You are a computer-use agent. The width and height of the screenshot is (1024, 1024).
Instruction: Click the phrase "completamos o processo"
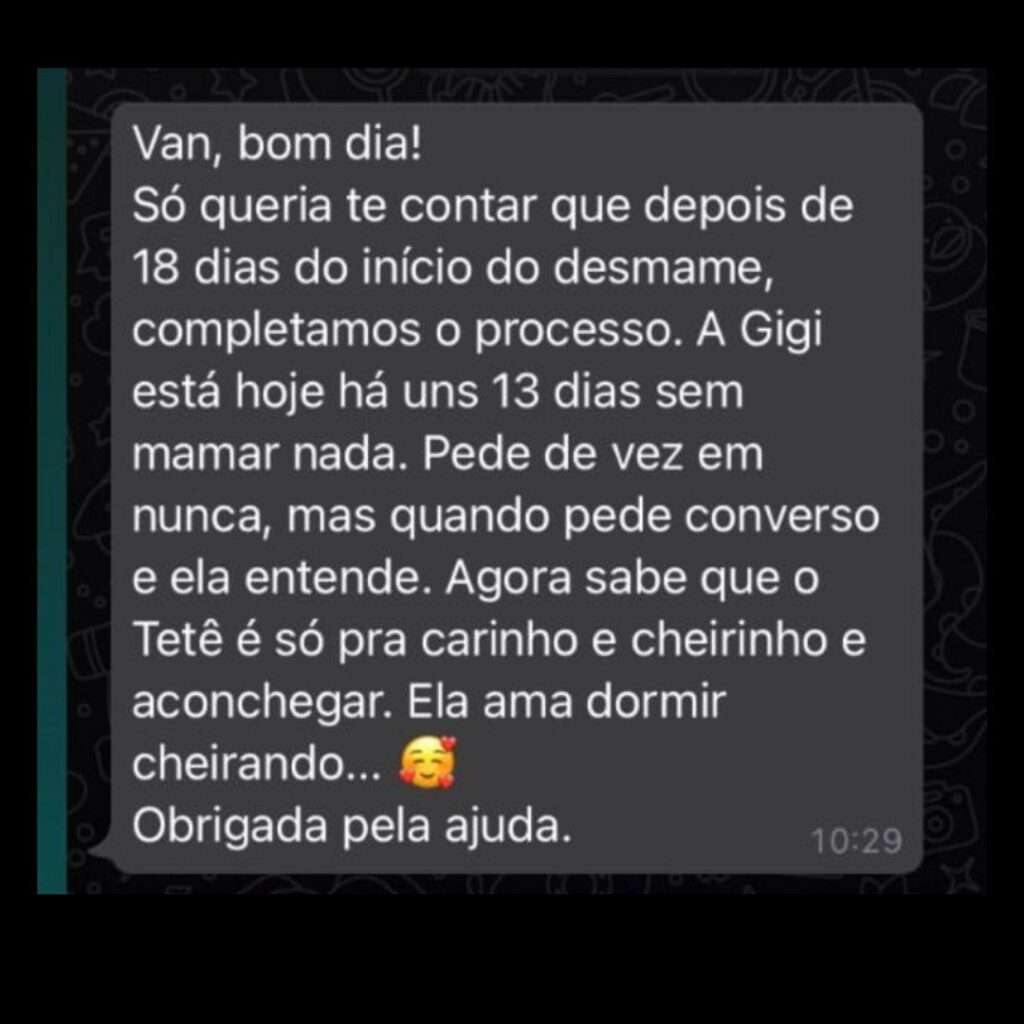[402, 332]
